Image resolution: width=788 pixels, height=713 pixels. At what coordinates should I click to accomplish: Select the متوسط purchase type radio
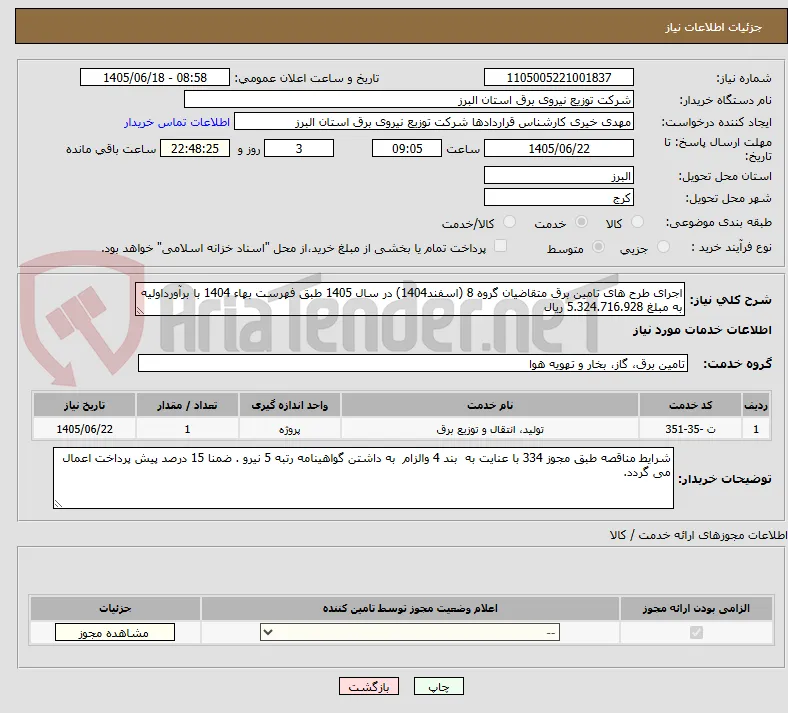click(598, 246)
